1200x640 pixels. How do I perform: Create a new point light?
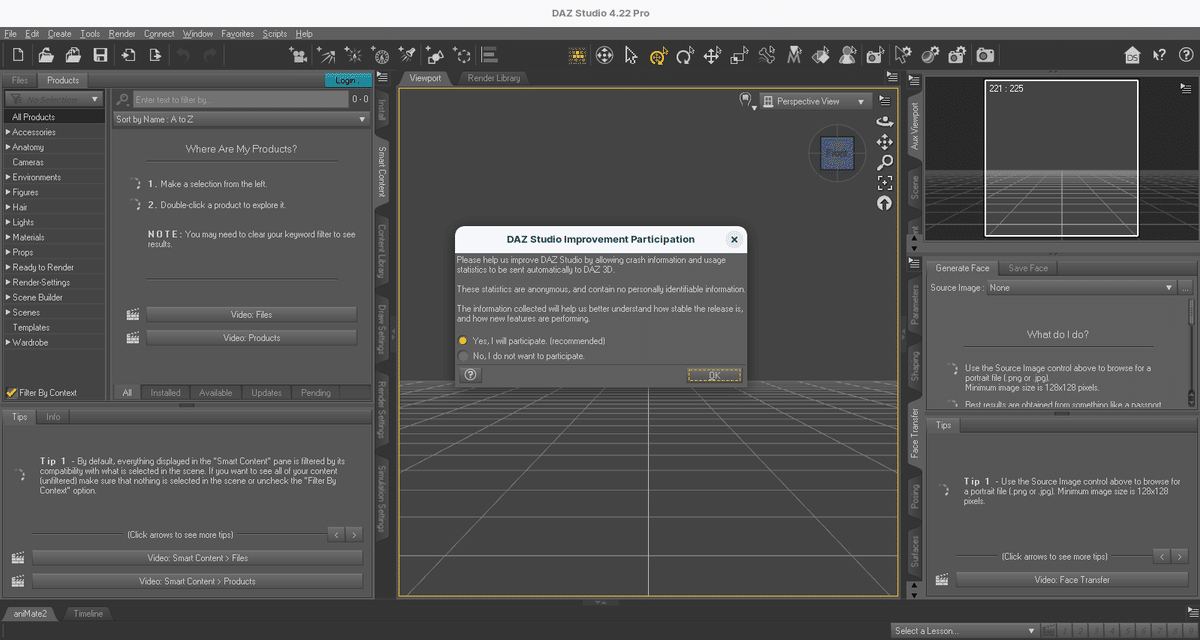tap(353, 55)
